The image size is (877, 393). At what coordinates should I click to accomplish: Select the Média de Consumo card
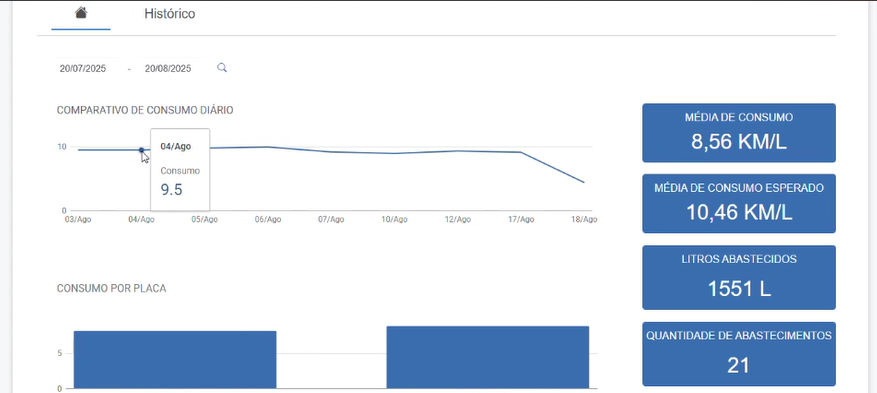pyautogui.click(x=739, y=133)
